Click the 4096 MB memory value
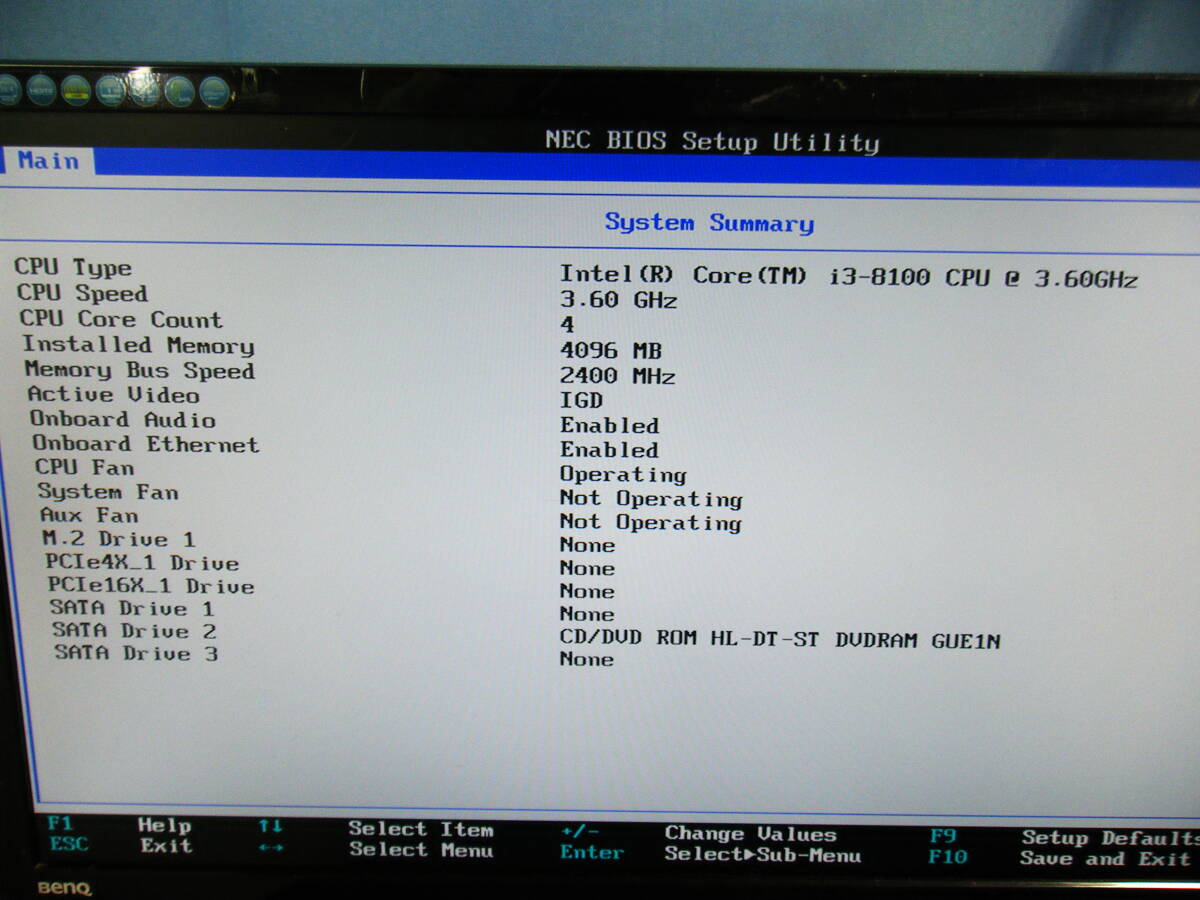The width and height of the screenshot is (1200, 900). pyautogui.click(x=610, y=351)
